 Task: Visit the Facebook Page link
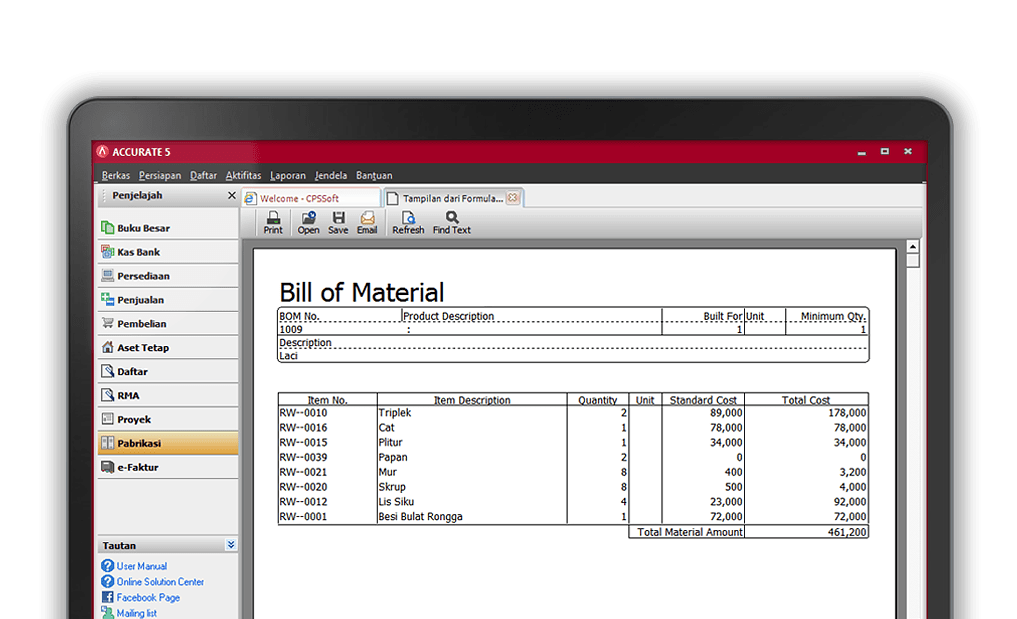point(148,597)
